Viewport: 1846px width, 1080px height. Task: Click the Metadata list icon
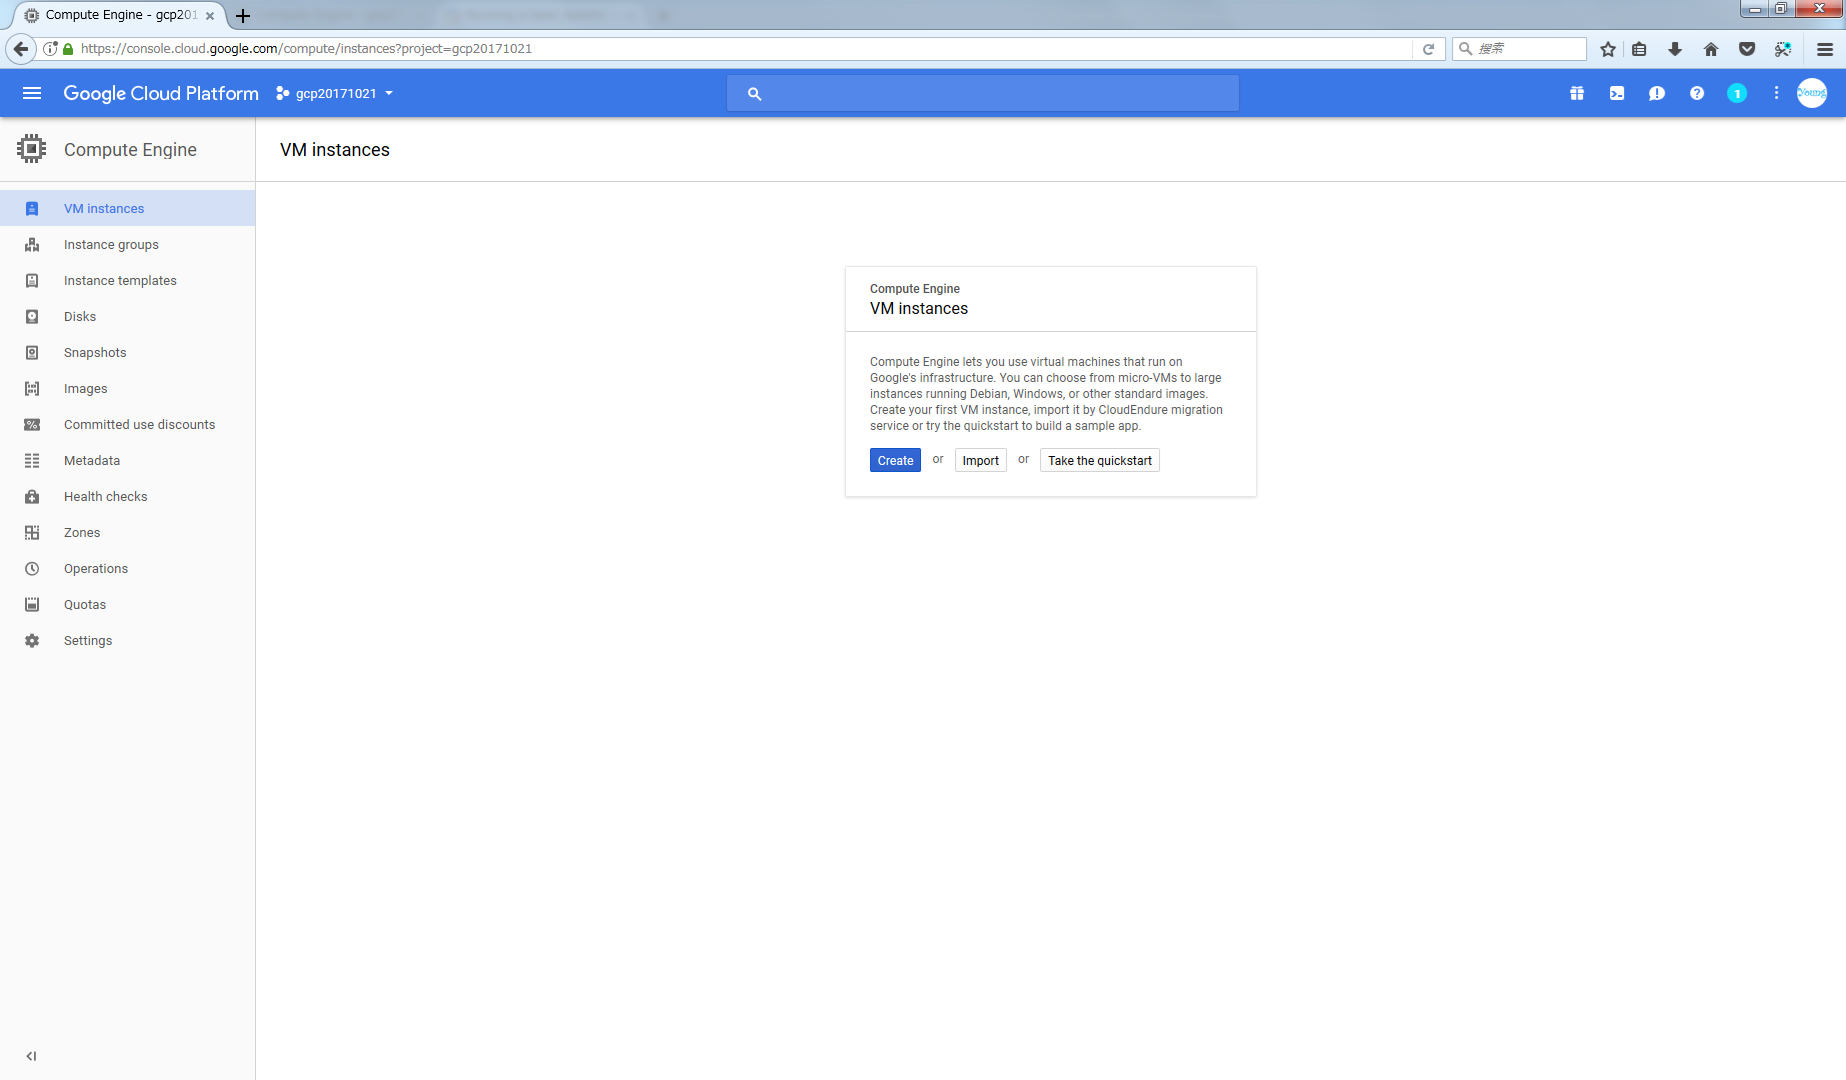coord(32,460)
